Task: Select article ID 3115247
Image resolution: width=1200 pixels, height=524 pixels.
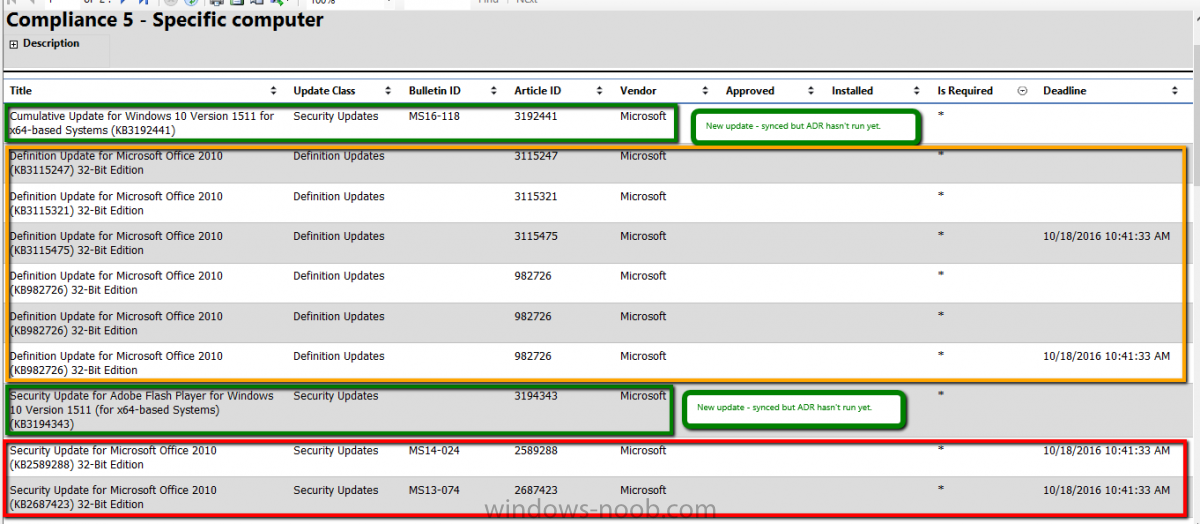Action: [536, 156]
